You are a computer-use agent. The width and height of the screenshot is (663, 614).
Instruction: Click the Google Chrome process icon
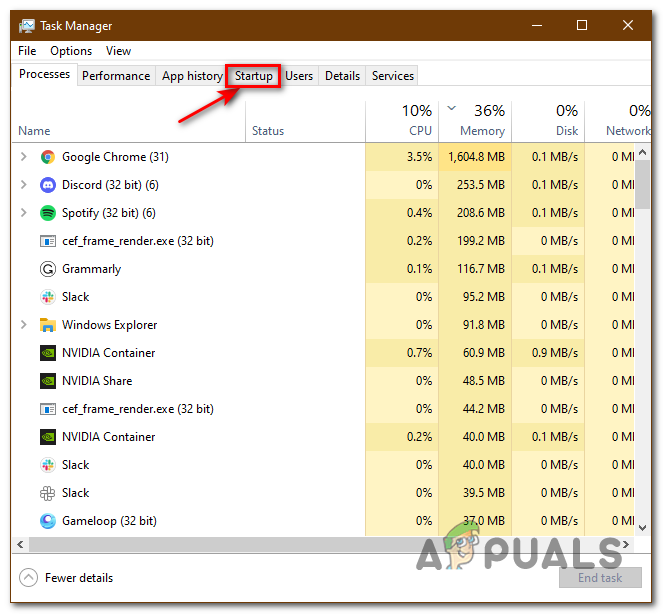pos(48,157)
